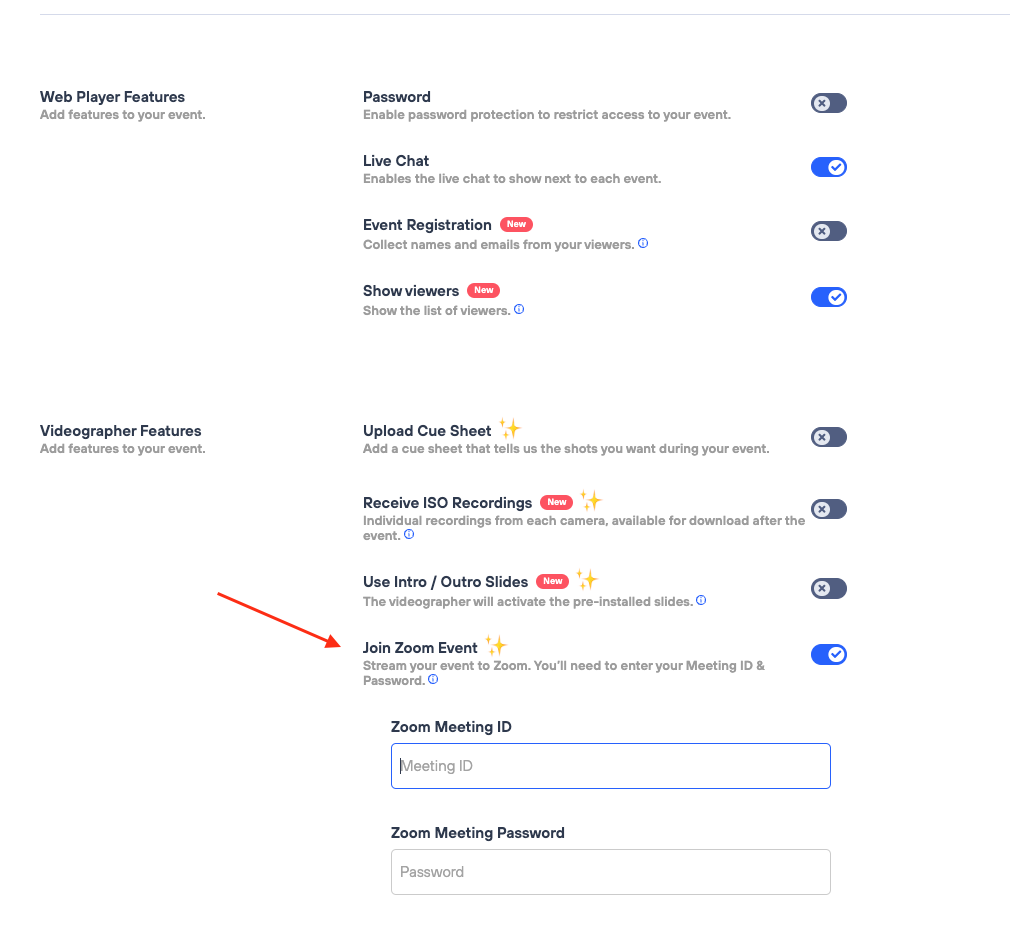Enable the Event Registration toggle

828,231
